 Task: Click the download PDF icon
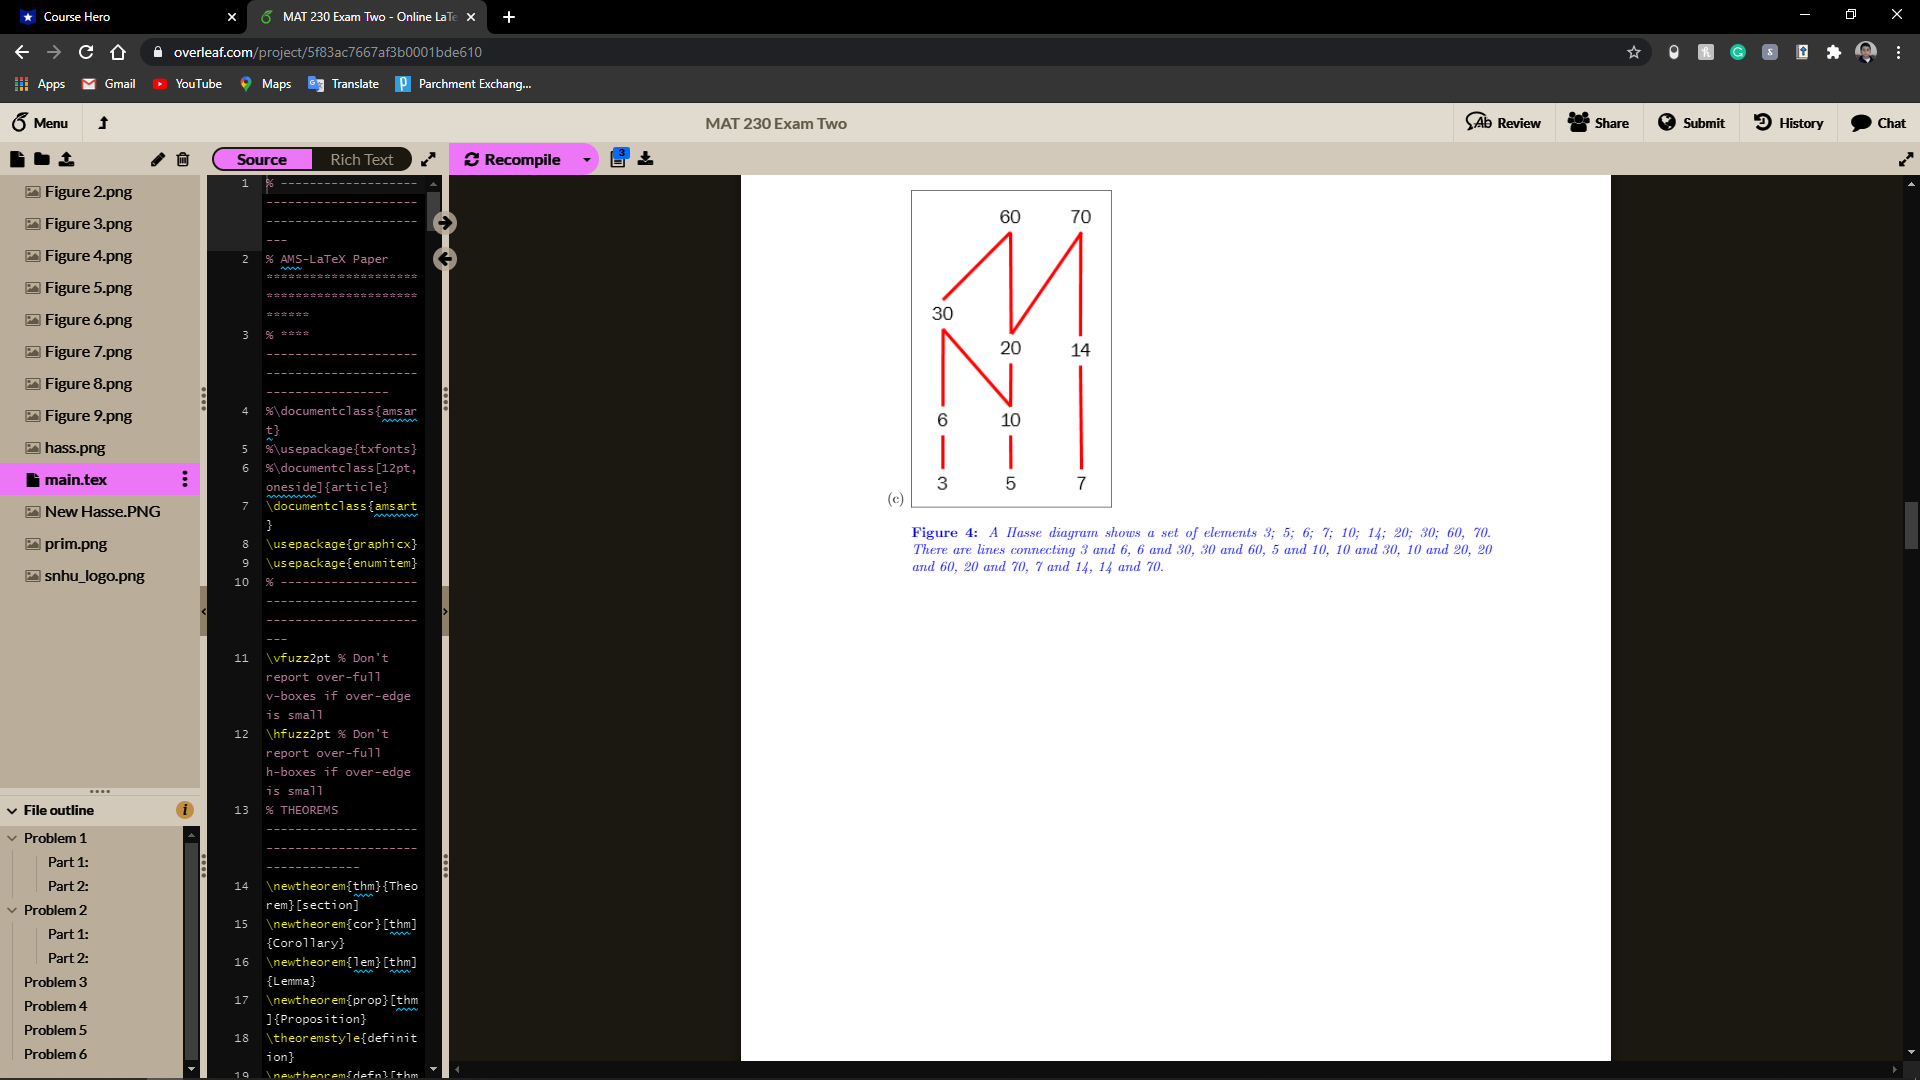(x=646, y=158)
